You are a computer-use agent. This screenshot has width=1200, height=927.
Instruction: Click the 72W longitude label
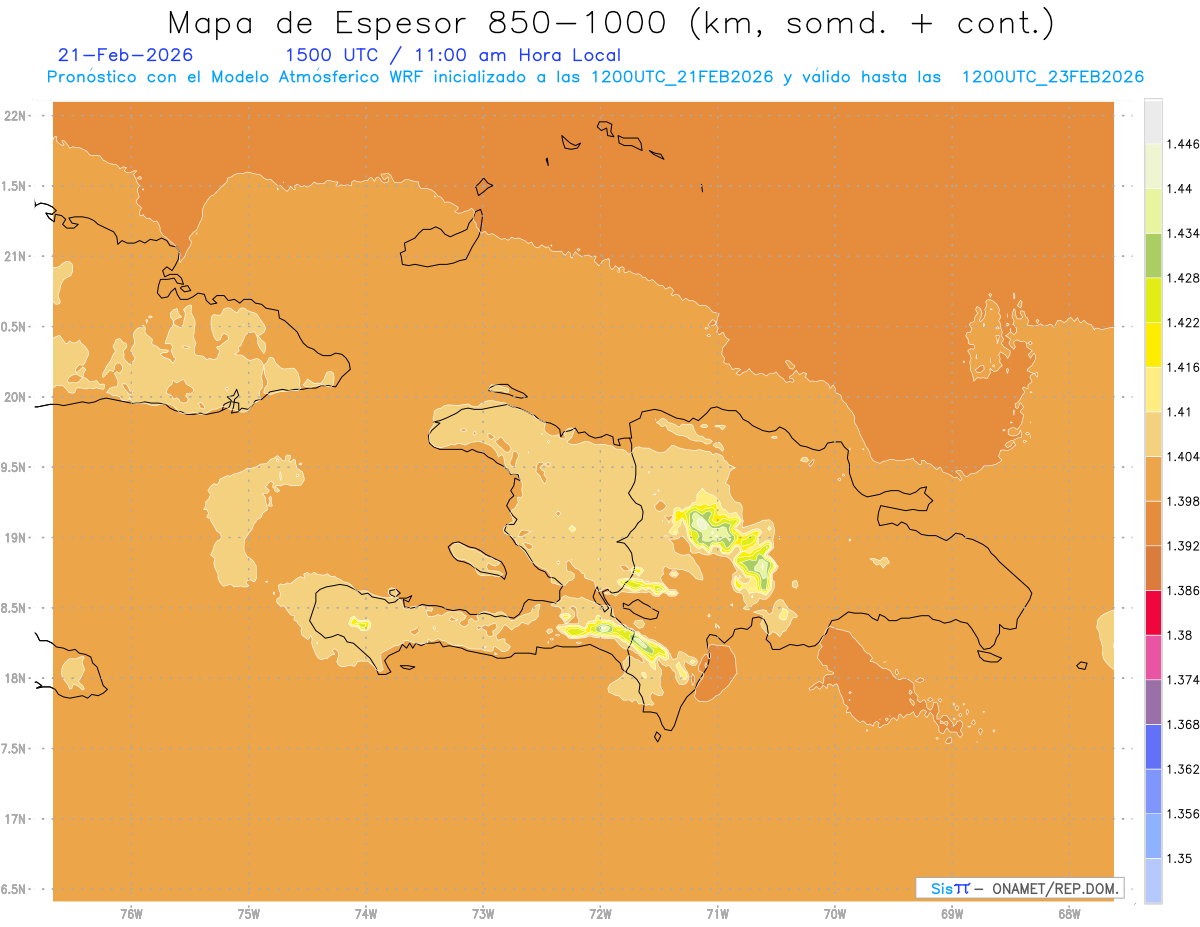point(600,914)
